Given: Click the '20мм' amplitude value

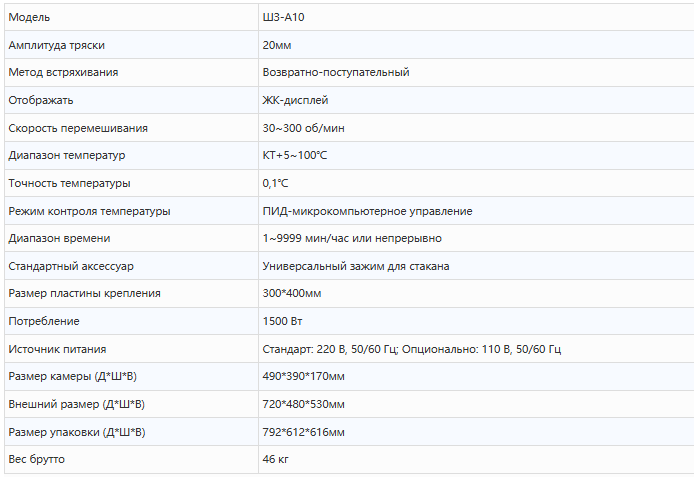Looking at the screenshot, I should click(x=277, y=45).
